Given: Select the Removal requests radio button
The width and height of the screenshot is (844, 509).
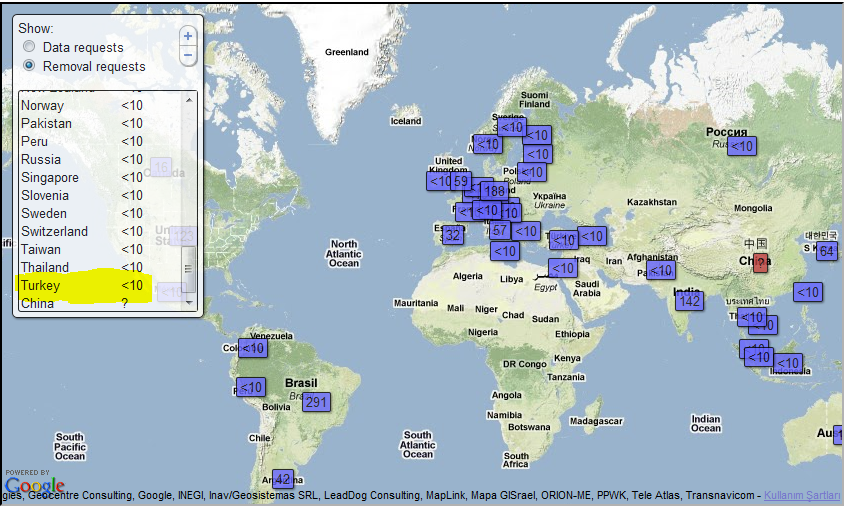Looking at the screenshot, I should (x=30, y=66).
